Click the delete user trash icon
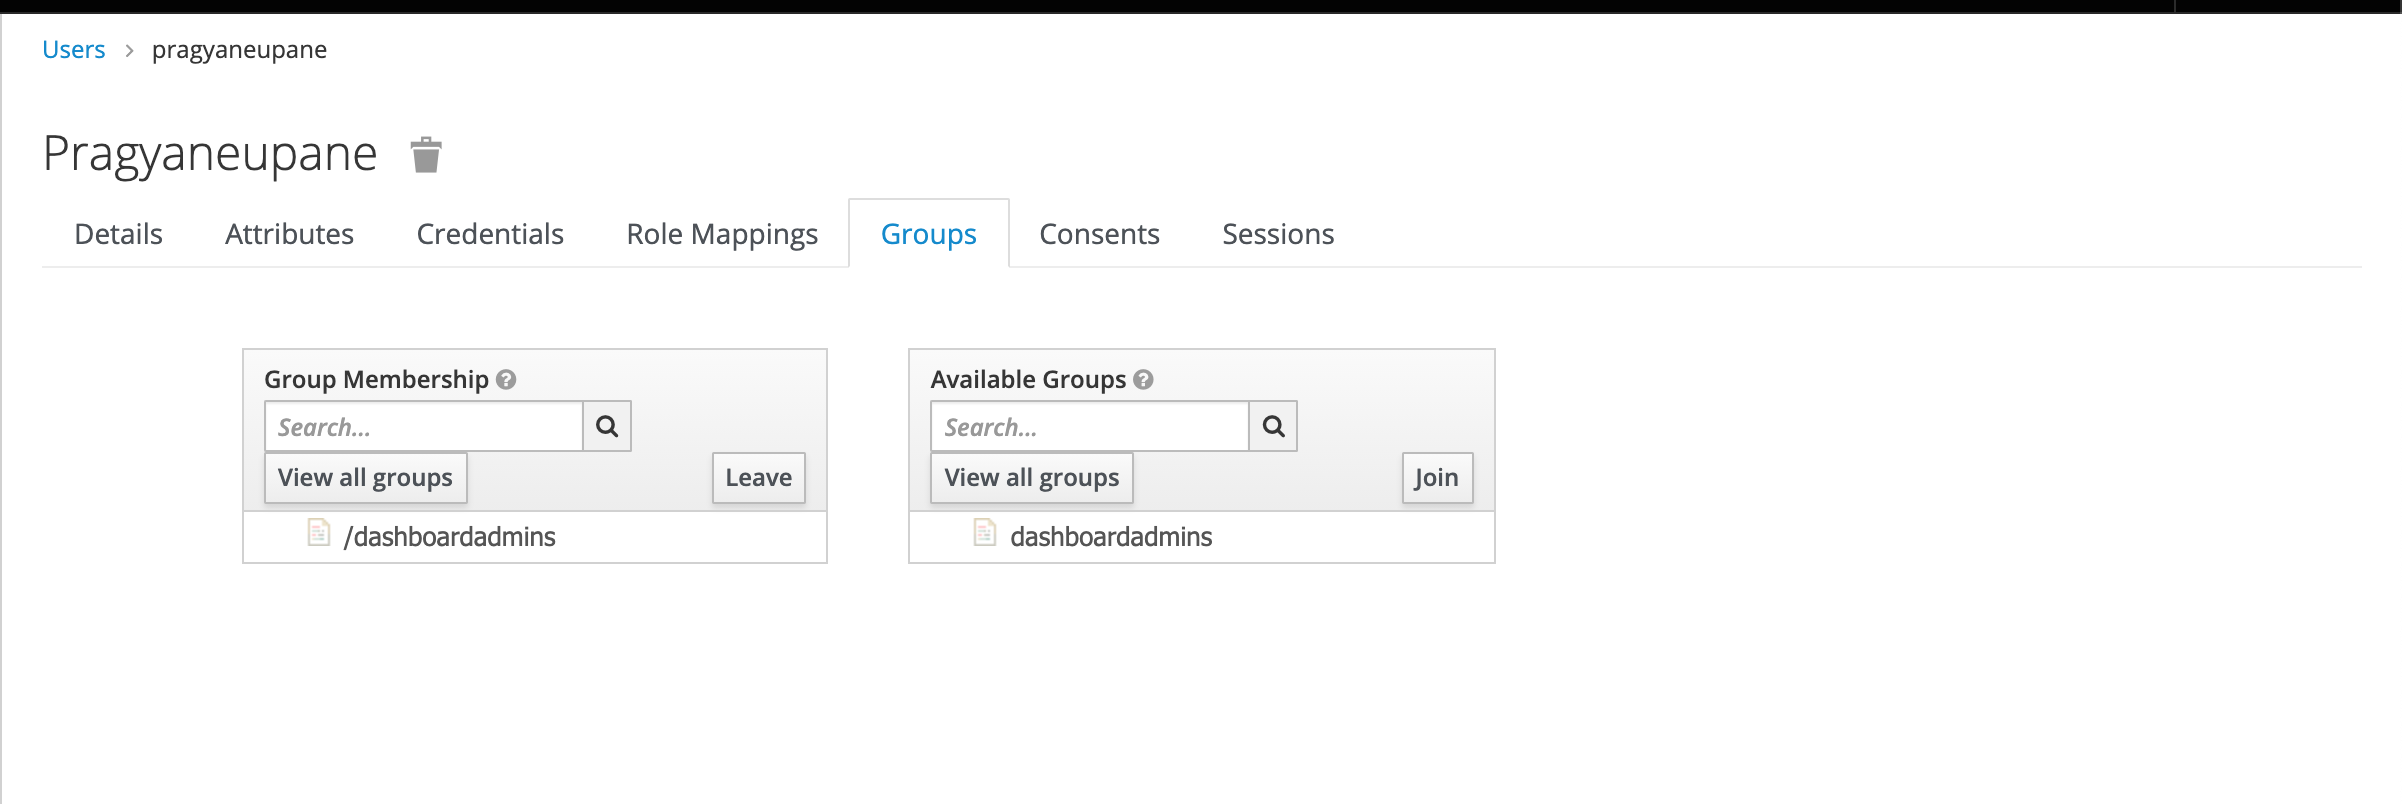Screen dimensions: 2402x804 425,155
